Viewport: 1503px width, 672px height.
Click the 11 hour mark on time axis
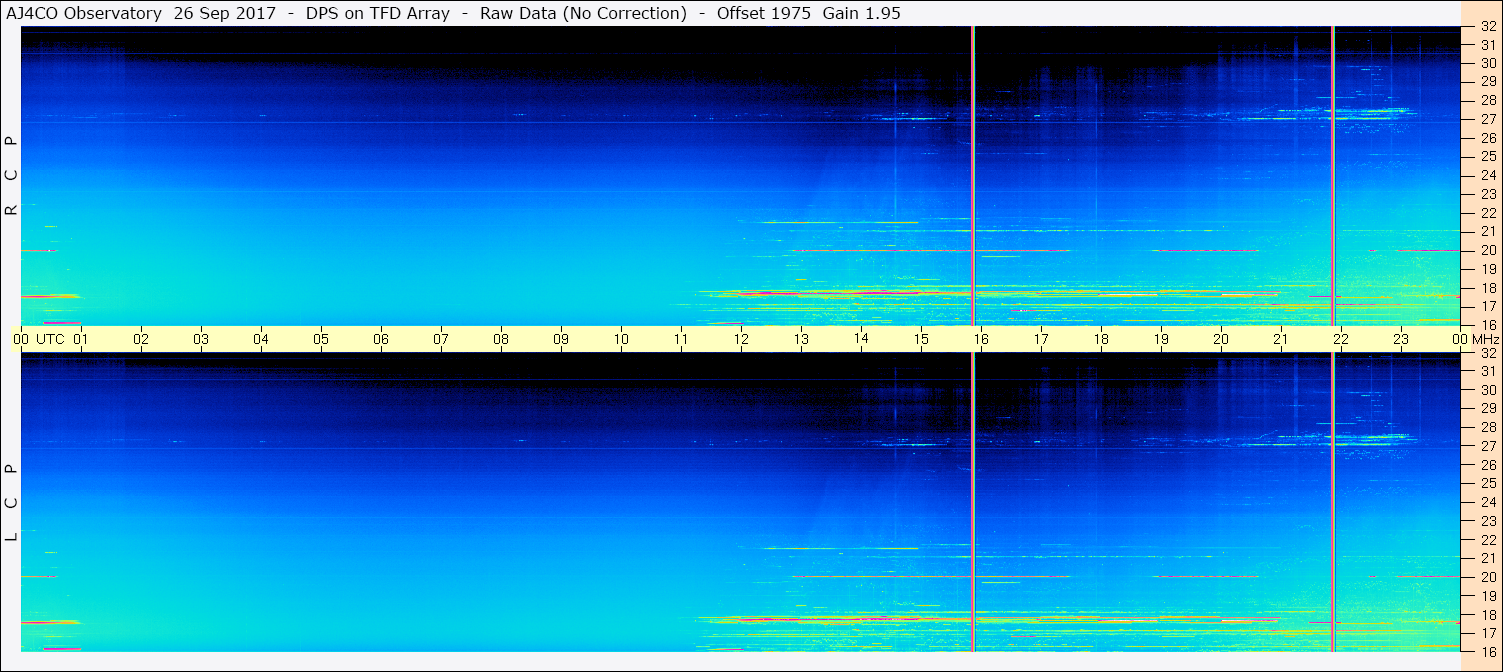(681, 339)
